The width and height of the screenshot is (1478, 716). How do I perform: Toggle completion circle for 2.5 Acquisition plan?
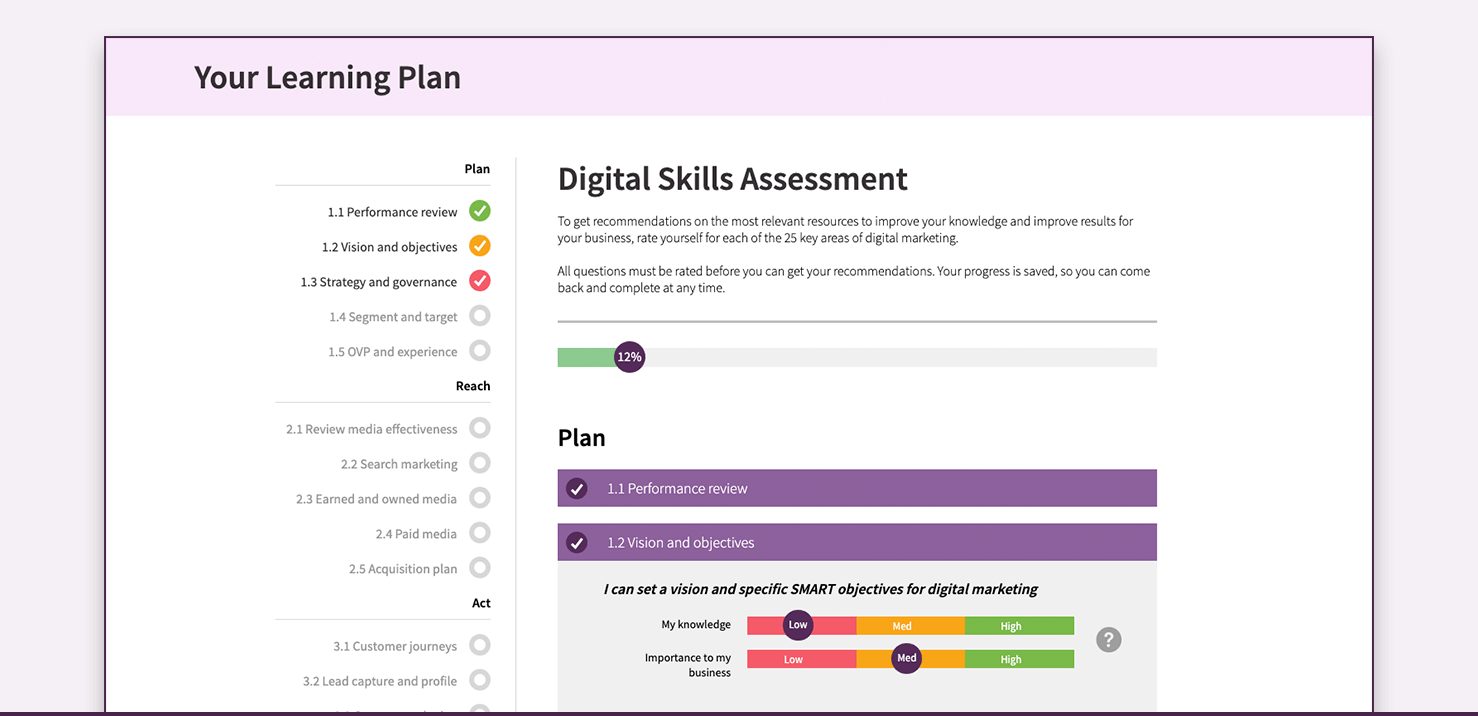point(479,568)
